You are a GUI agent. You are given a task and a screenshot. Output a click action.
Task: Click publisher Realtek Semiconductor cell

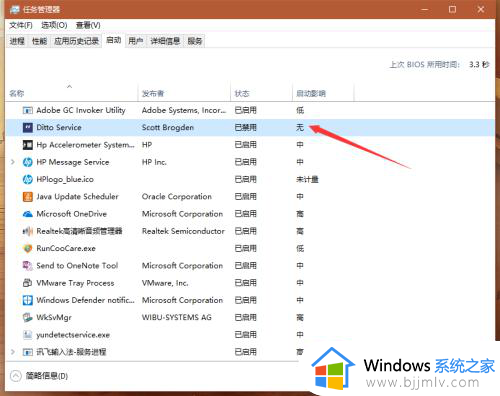pyautogui.click(x=183, y=231)
